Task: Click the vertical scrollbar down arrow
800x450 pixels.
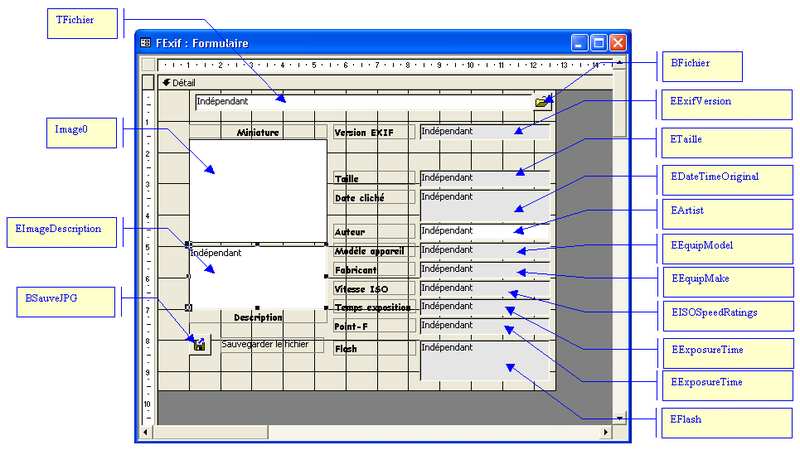Action: (619, 417)
